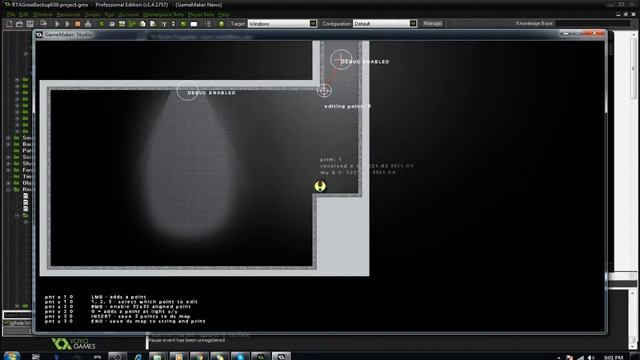Click the Internet Explorer taskbar icon
The image size is (640, 360).
coord(138,357)
